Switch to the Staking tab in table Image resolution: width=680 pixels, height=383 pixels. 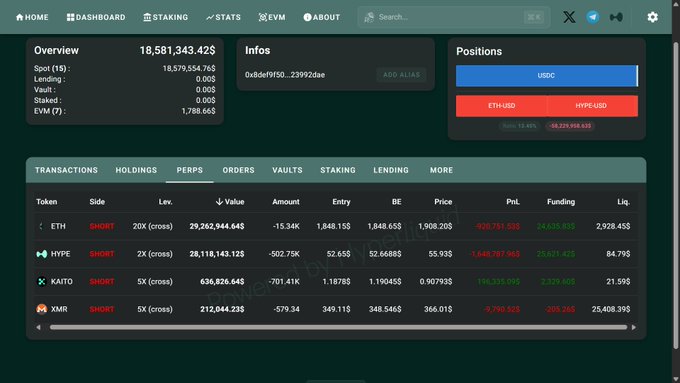coord(338,170)
